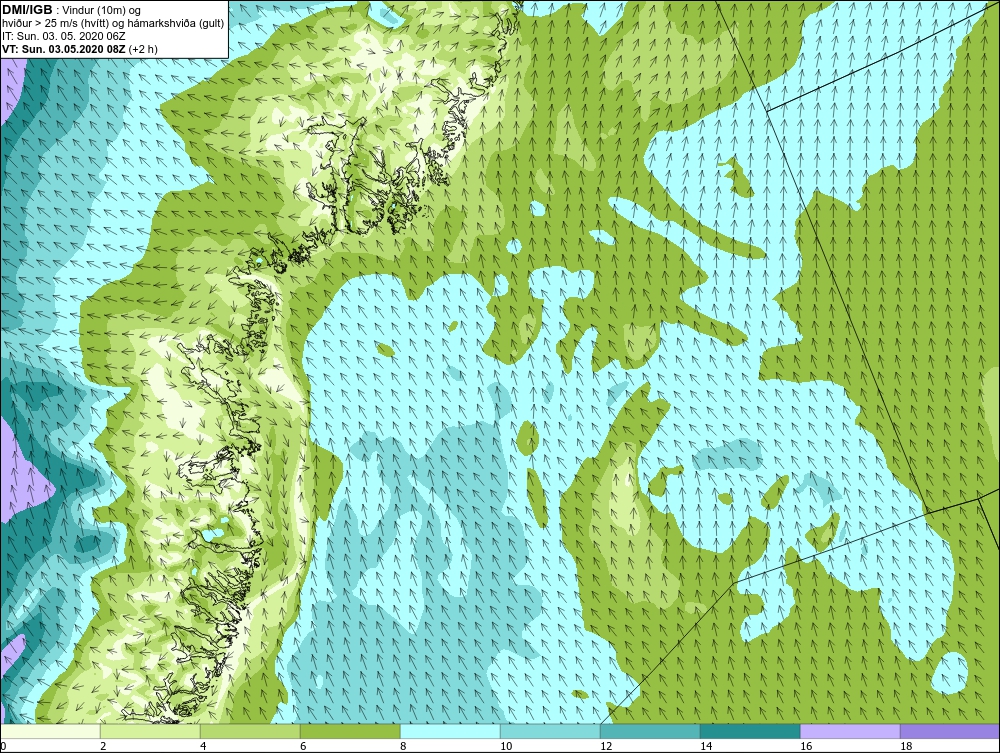1000x753 pixels.
Task: Click the 14–16 m/s dark teal legend swatch
Action: point(750,731)
